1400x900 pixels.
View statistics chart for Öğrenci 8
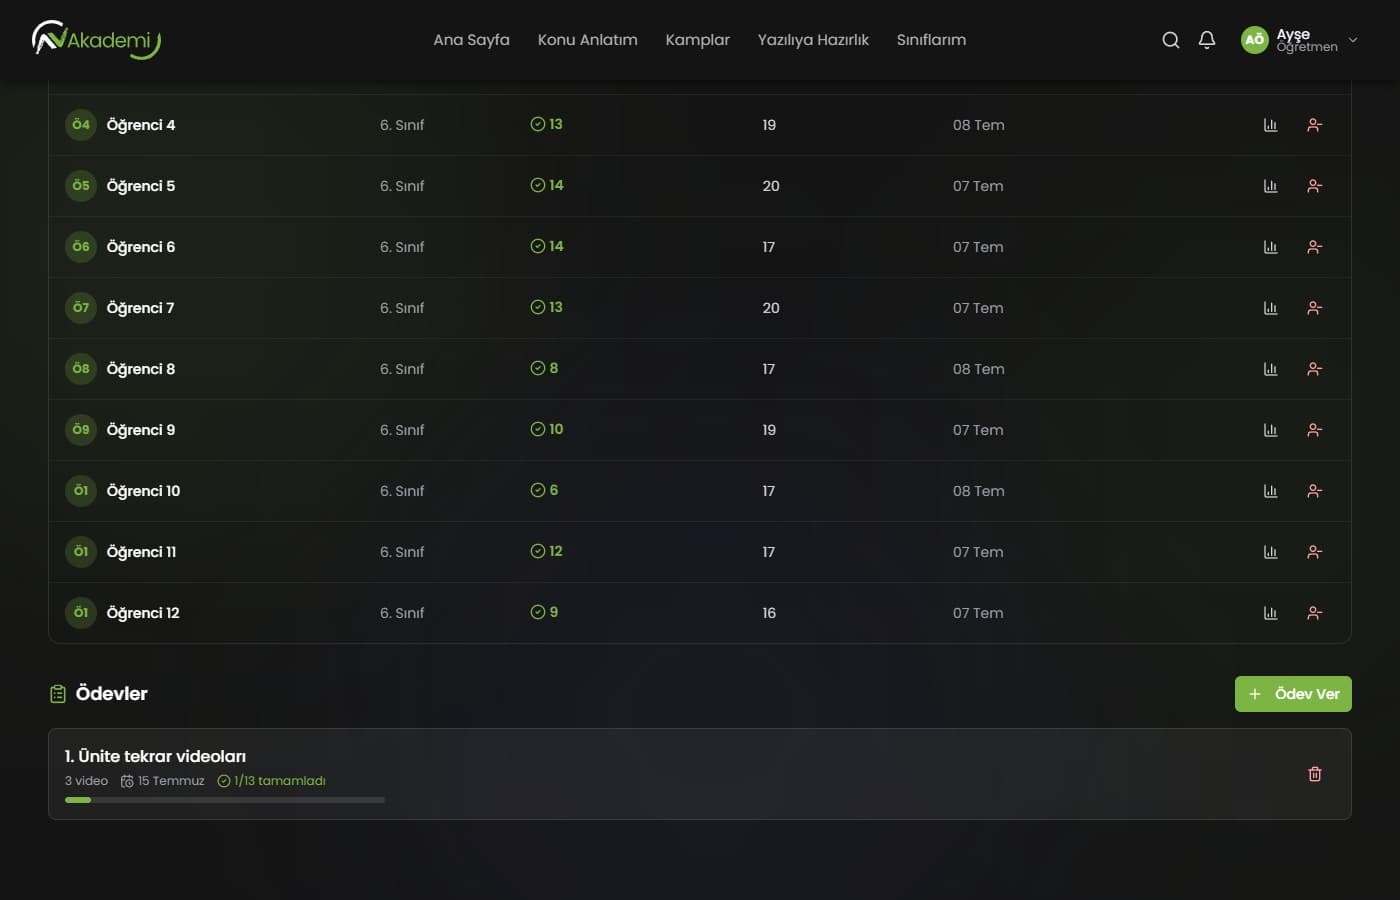[1270, 369]
